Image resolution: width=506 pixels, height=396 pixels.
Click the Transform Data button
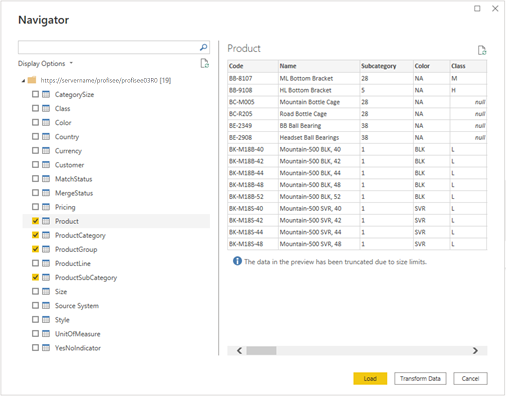click(420, 378)
